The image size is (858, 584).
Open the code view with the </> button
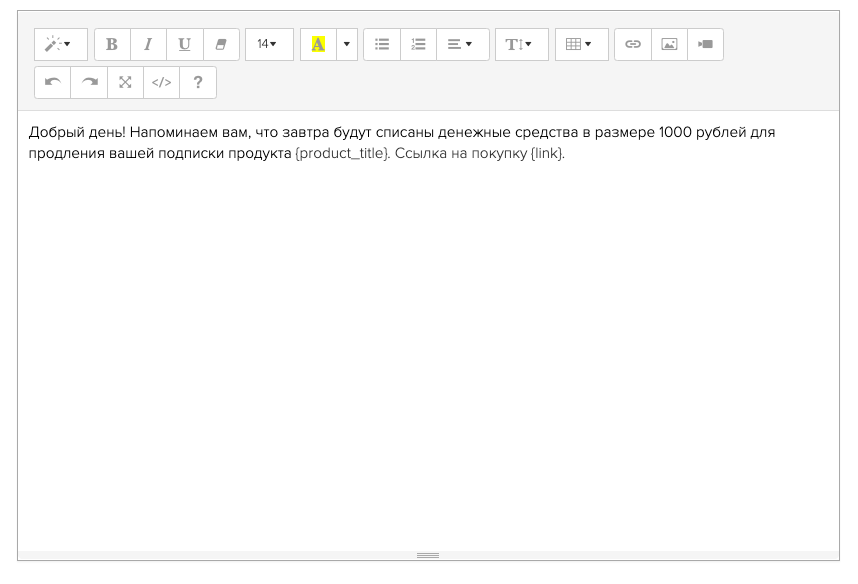161,83
